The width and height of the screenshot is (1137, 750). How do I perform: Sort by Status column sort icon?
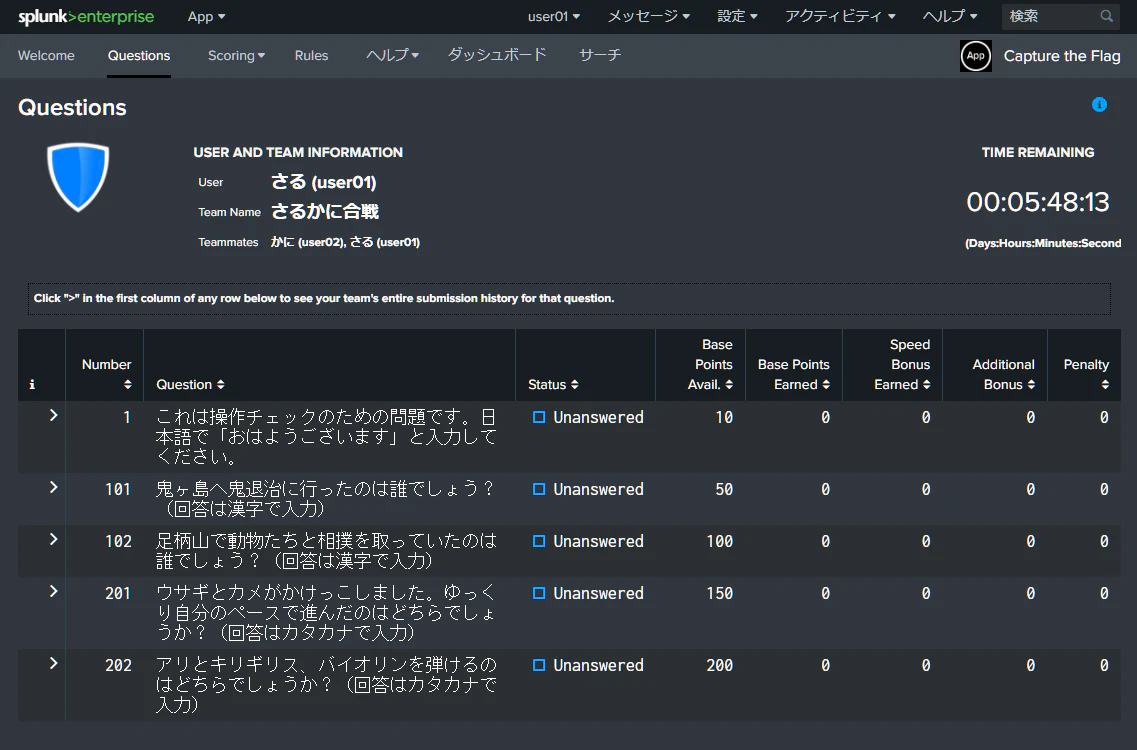(x=574, y=384)
